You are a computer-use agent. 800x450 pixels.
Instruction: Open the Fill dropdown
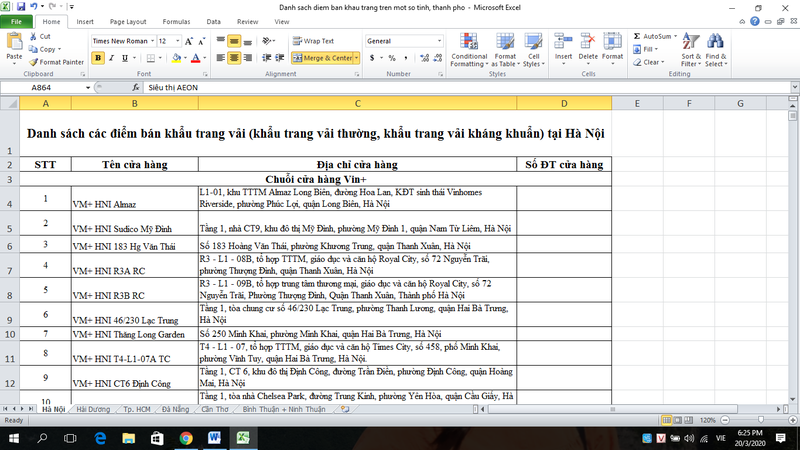click(x=645, y=49)
